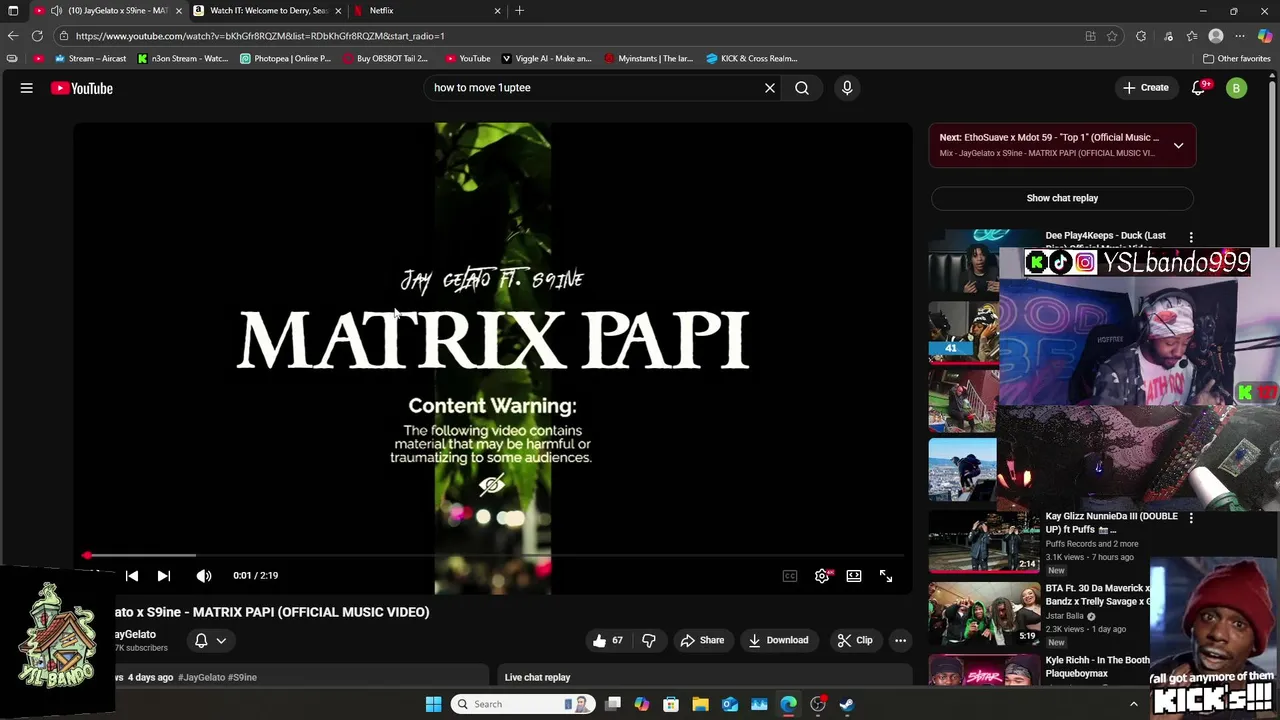
Task: Open Steam from the taskbar
Action: tap(847, 704)
